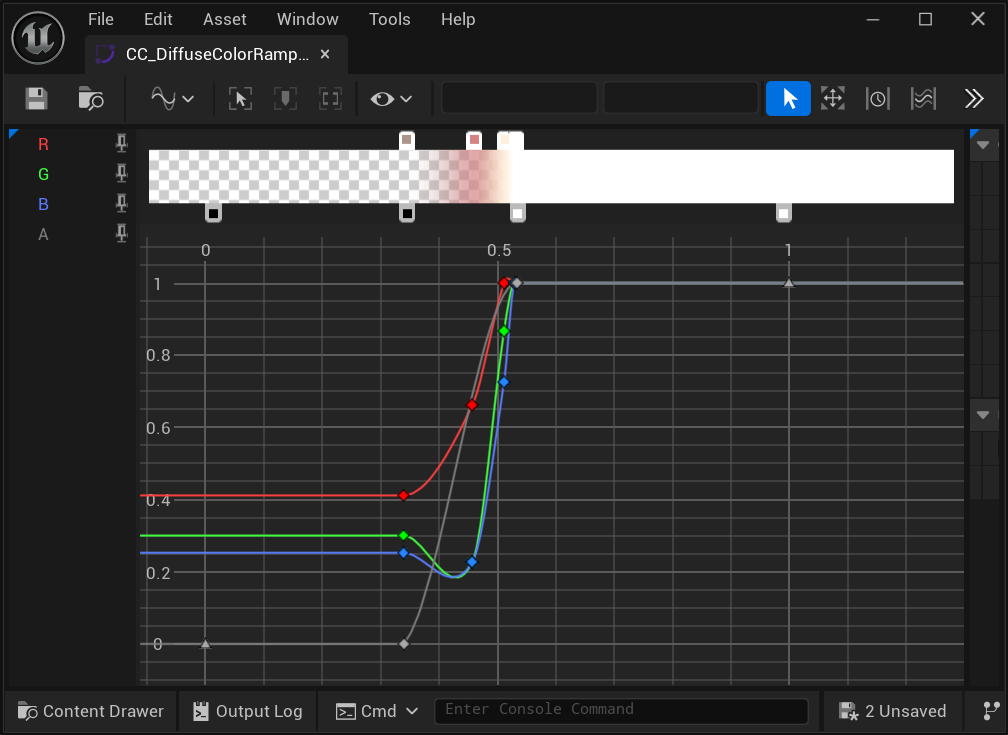Select the blue key near 0.25
The width and height of the screenshot is (1008, 735).
pyautogui.click(x=403, y=553)
